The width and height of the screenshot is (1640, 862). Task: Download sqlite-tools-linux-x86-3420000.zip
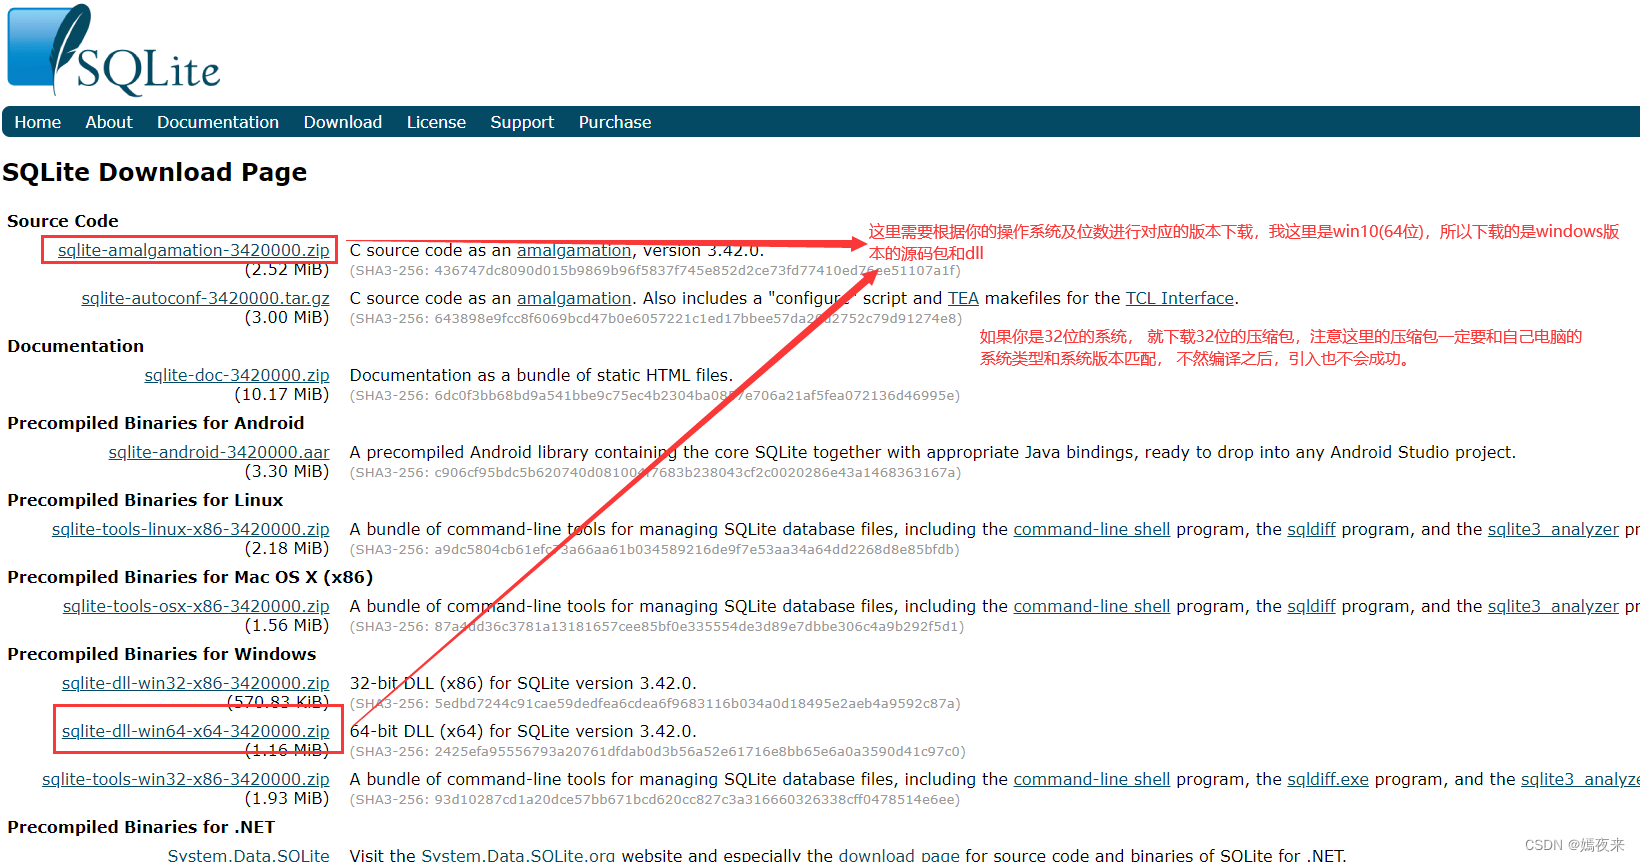pyautogui.click(x=191, y=529)
